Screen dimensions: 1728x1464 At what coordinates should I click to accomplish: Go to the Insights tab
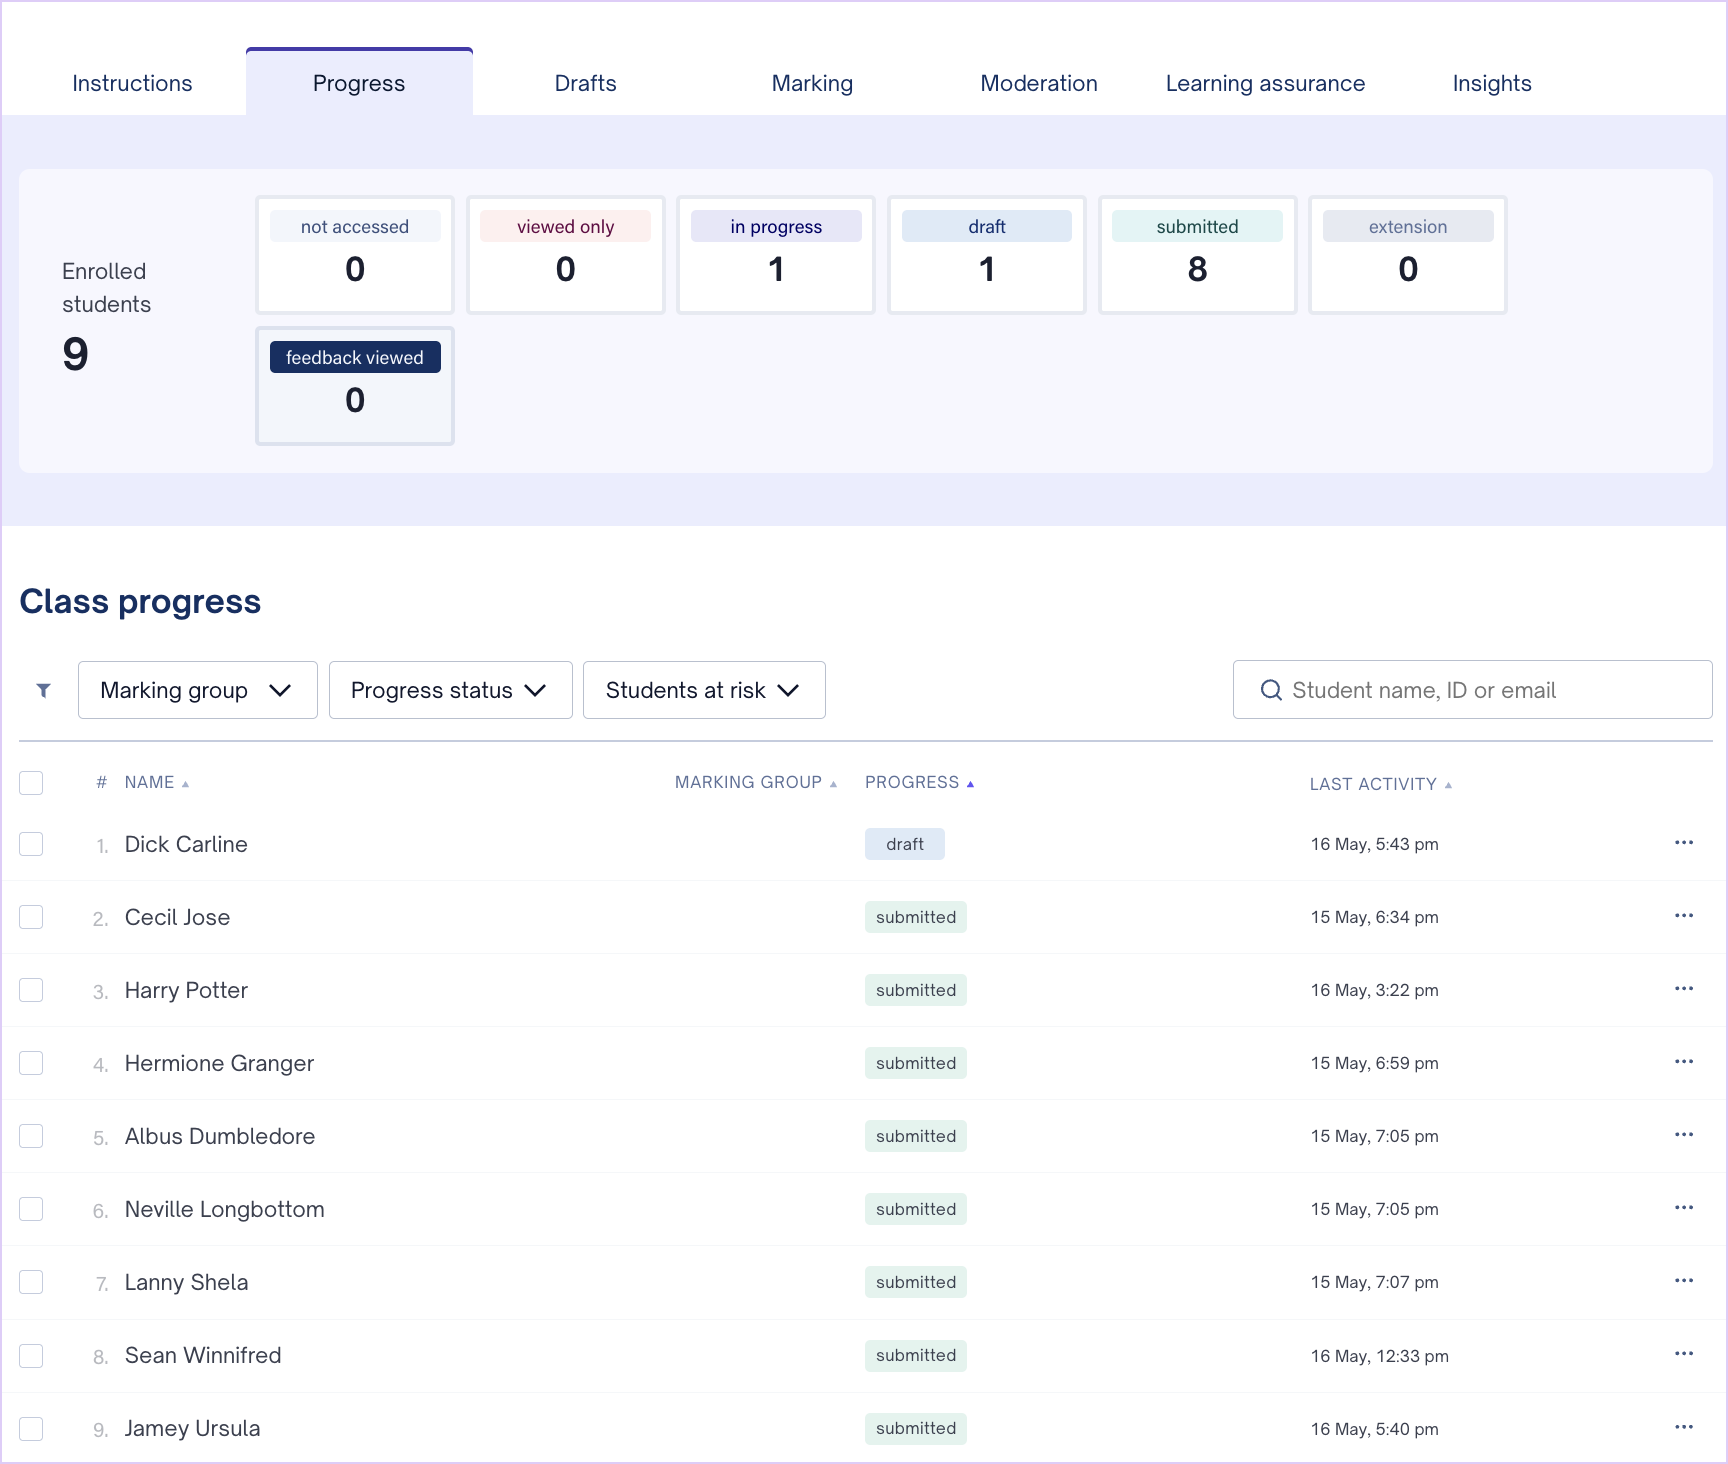[1491, 83]
